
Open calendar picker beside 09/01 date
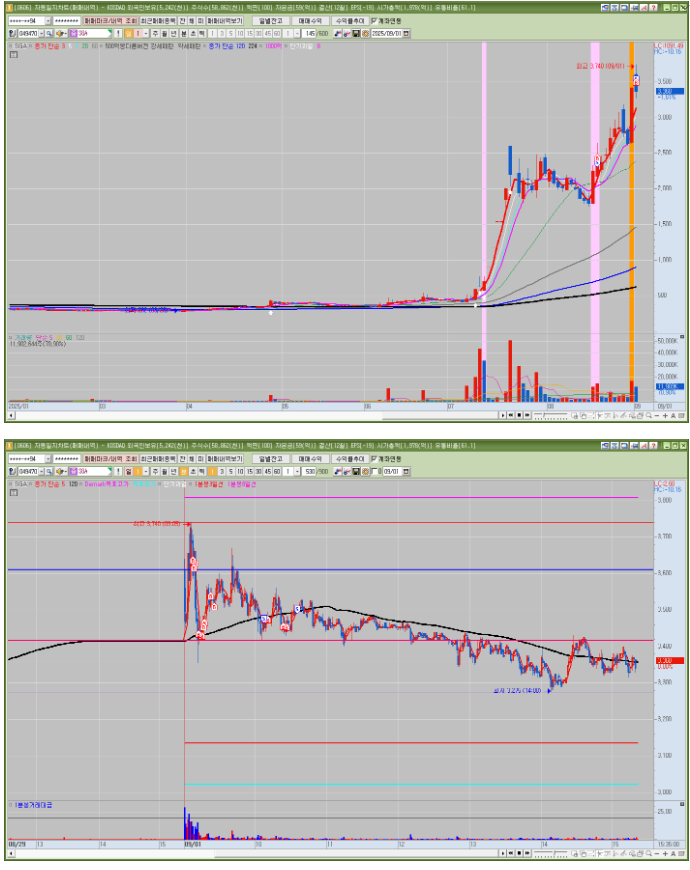[406, 472]
